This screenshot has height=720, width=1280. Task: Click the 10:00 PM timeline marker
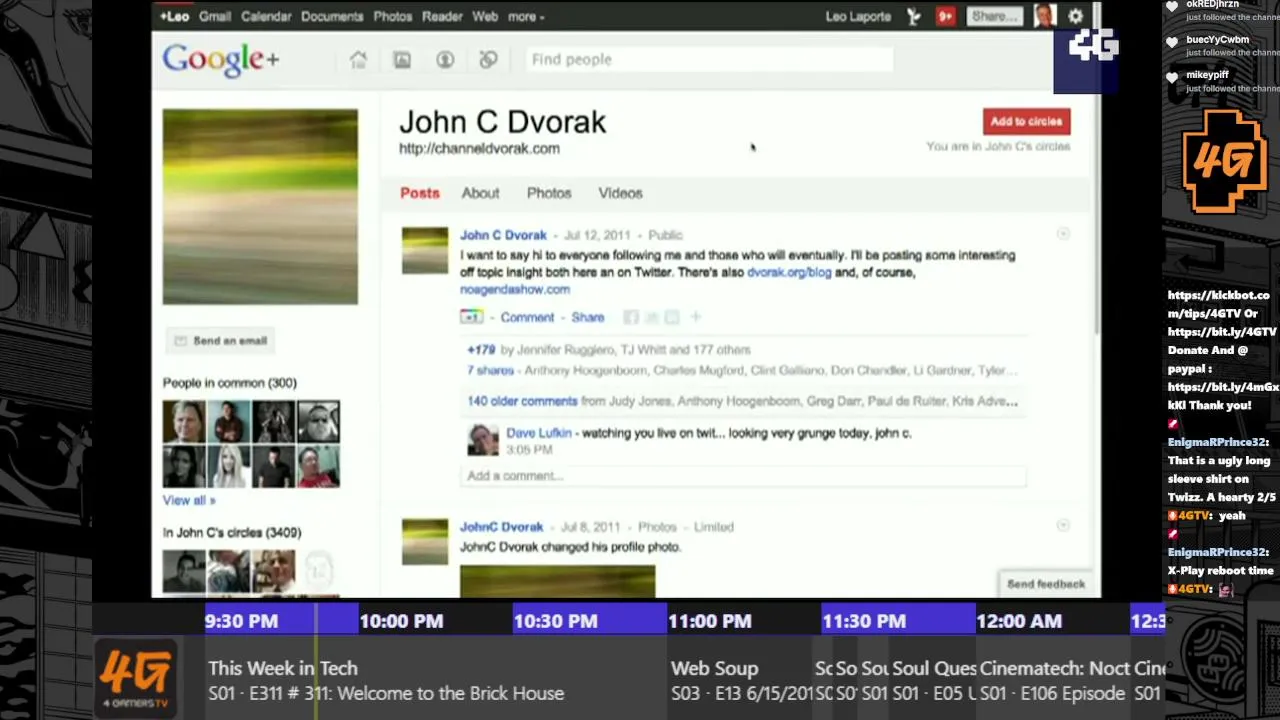point(401,621)
